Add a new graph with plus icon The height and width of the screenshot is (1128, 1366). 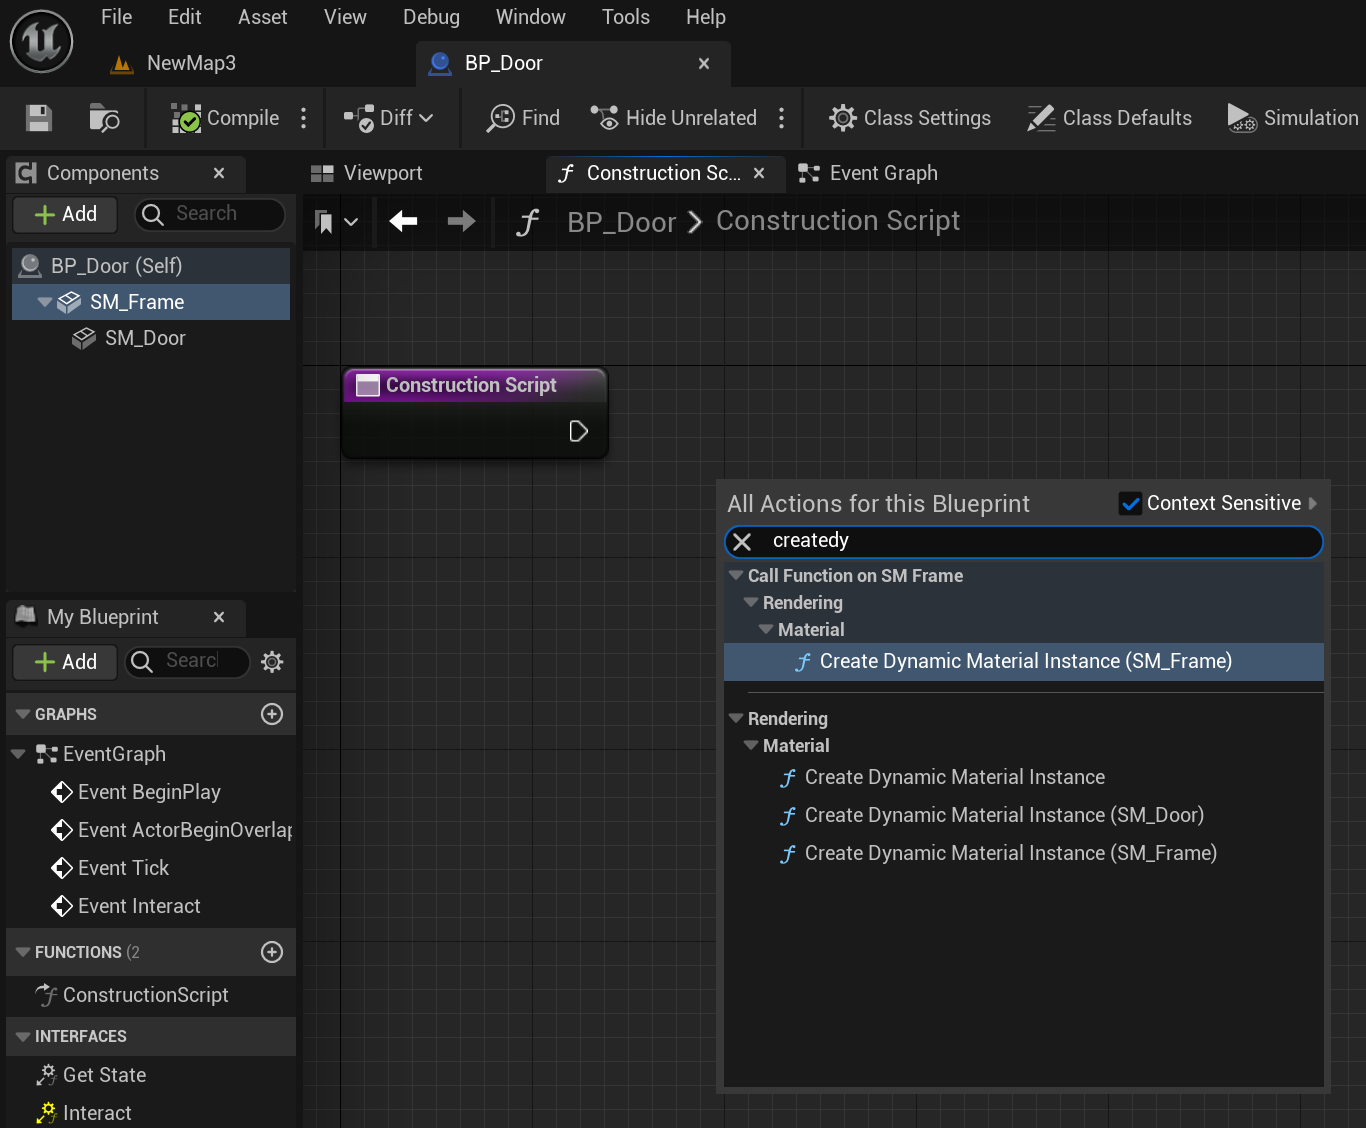[x=272, y=714]
